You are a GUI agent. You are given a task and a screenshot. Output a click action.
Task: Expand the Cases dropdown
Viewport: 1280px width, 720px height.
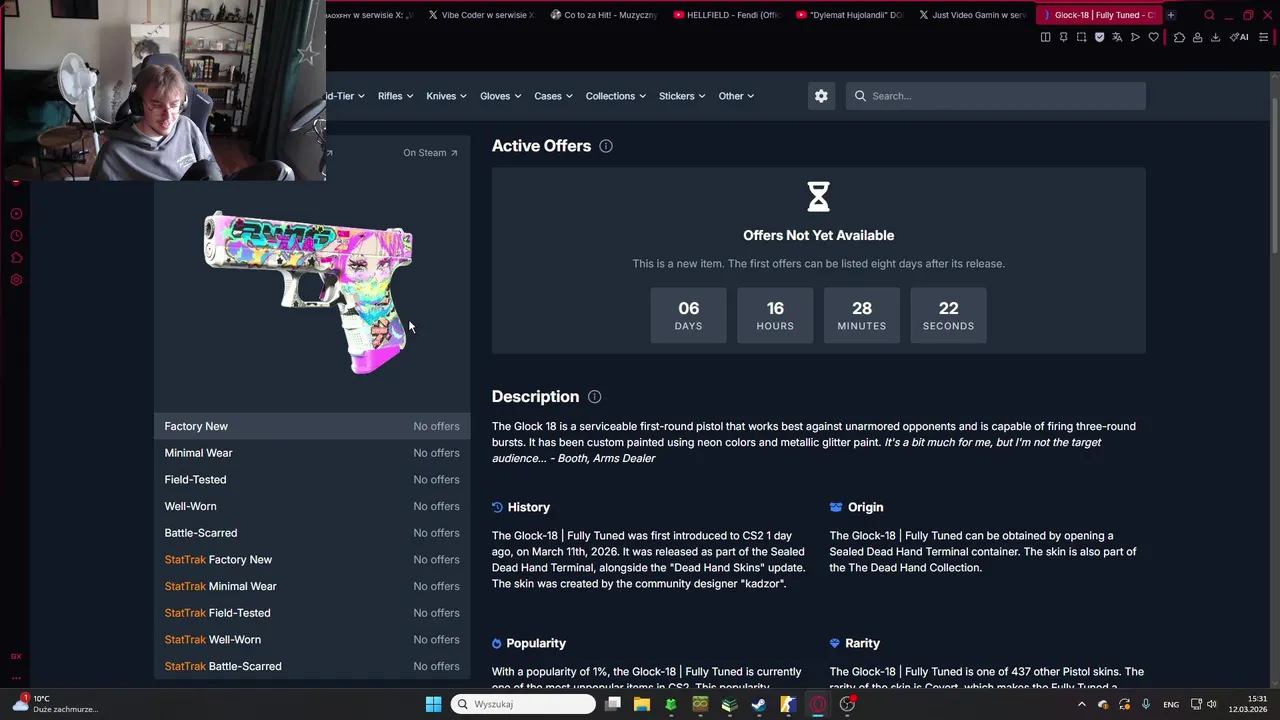point(553,96)
